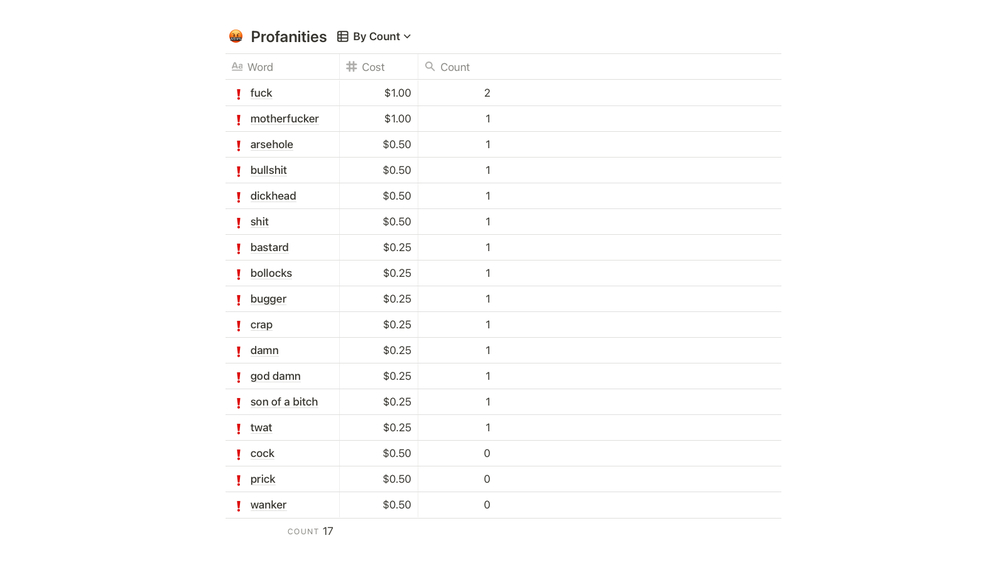This screenshot has height=565, width=1005.
Task: Click the magnifier rollup icon in Count header
Action: pos(430,67)
